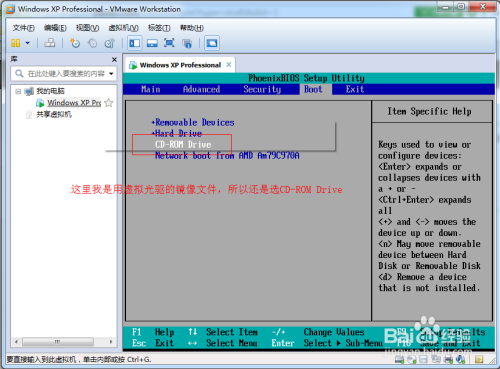
Task: Select 我的电脑 in the library tree
Action: point(50,91)
